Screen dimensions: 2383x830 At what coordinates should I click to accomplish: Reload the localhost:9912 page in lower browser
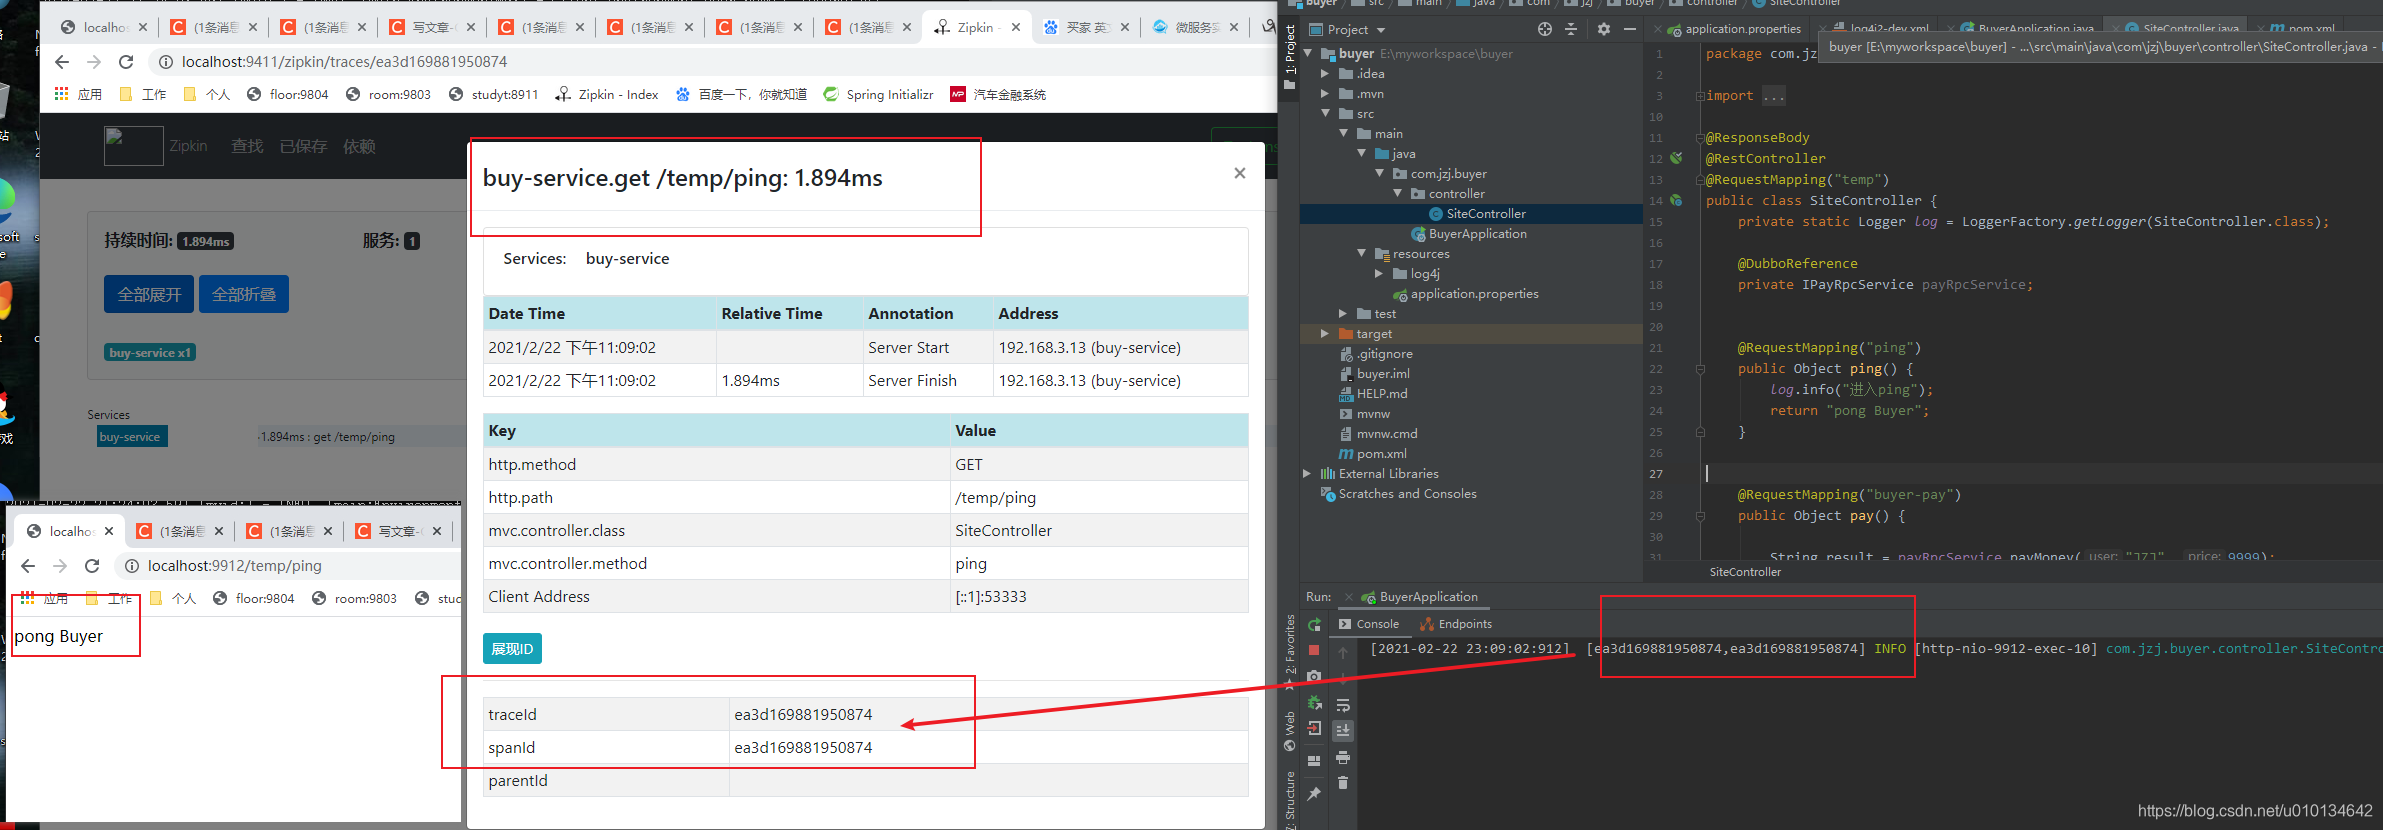click(92, 566)
